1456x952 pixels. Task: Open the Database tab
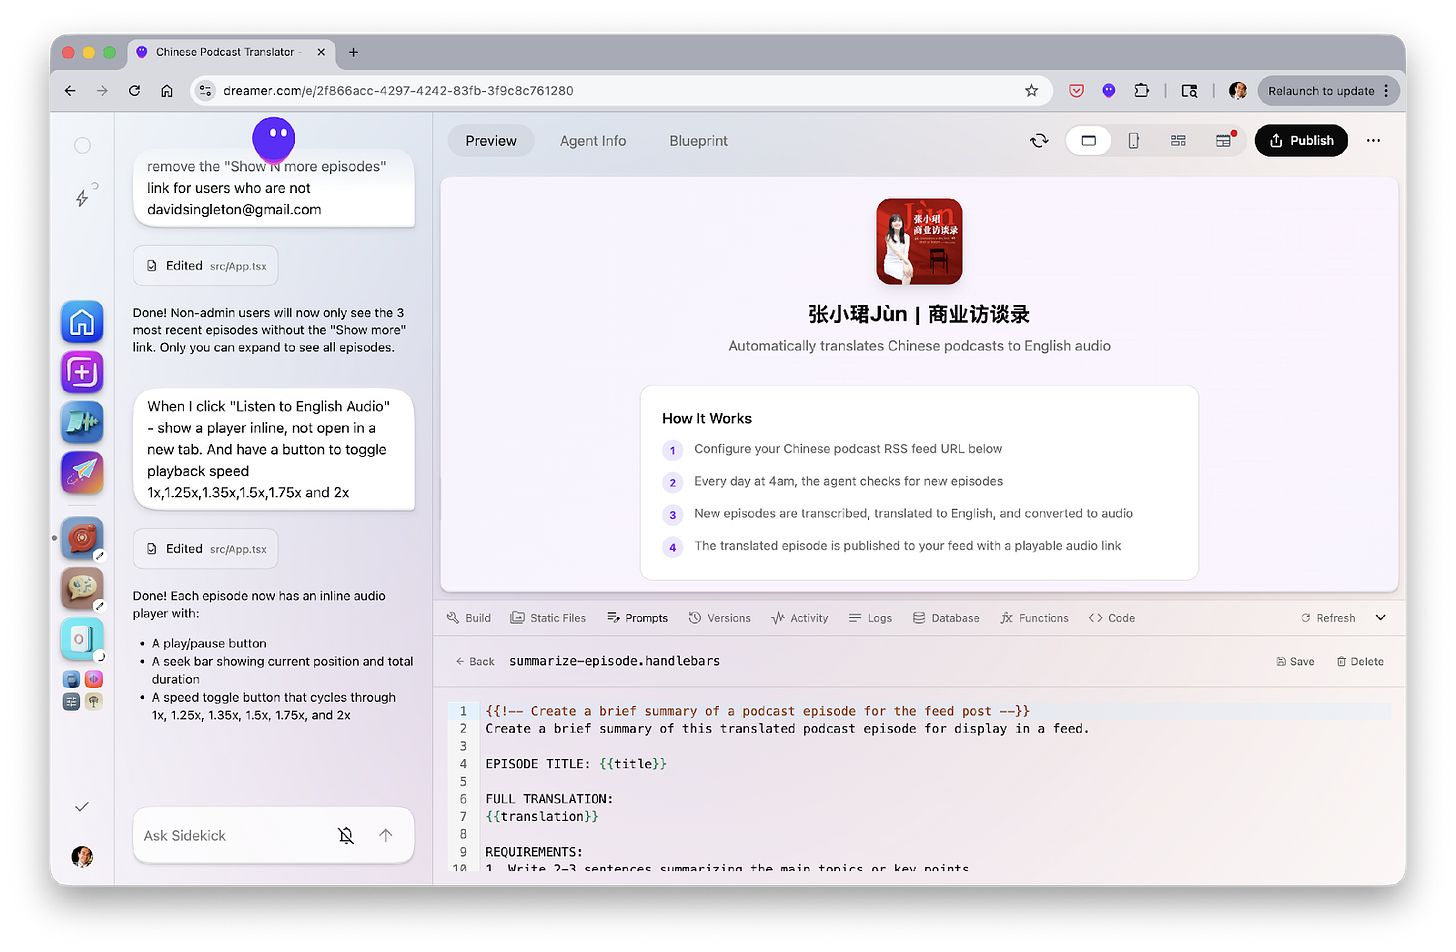click(946, 618)
